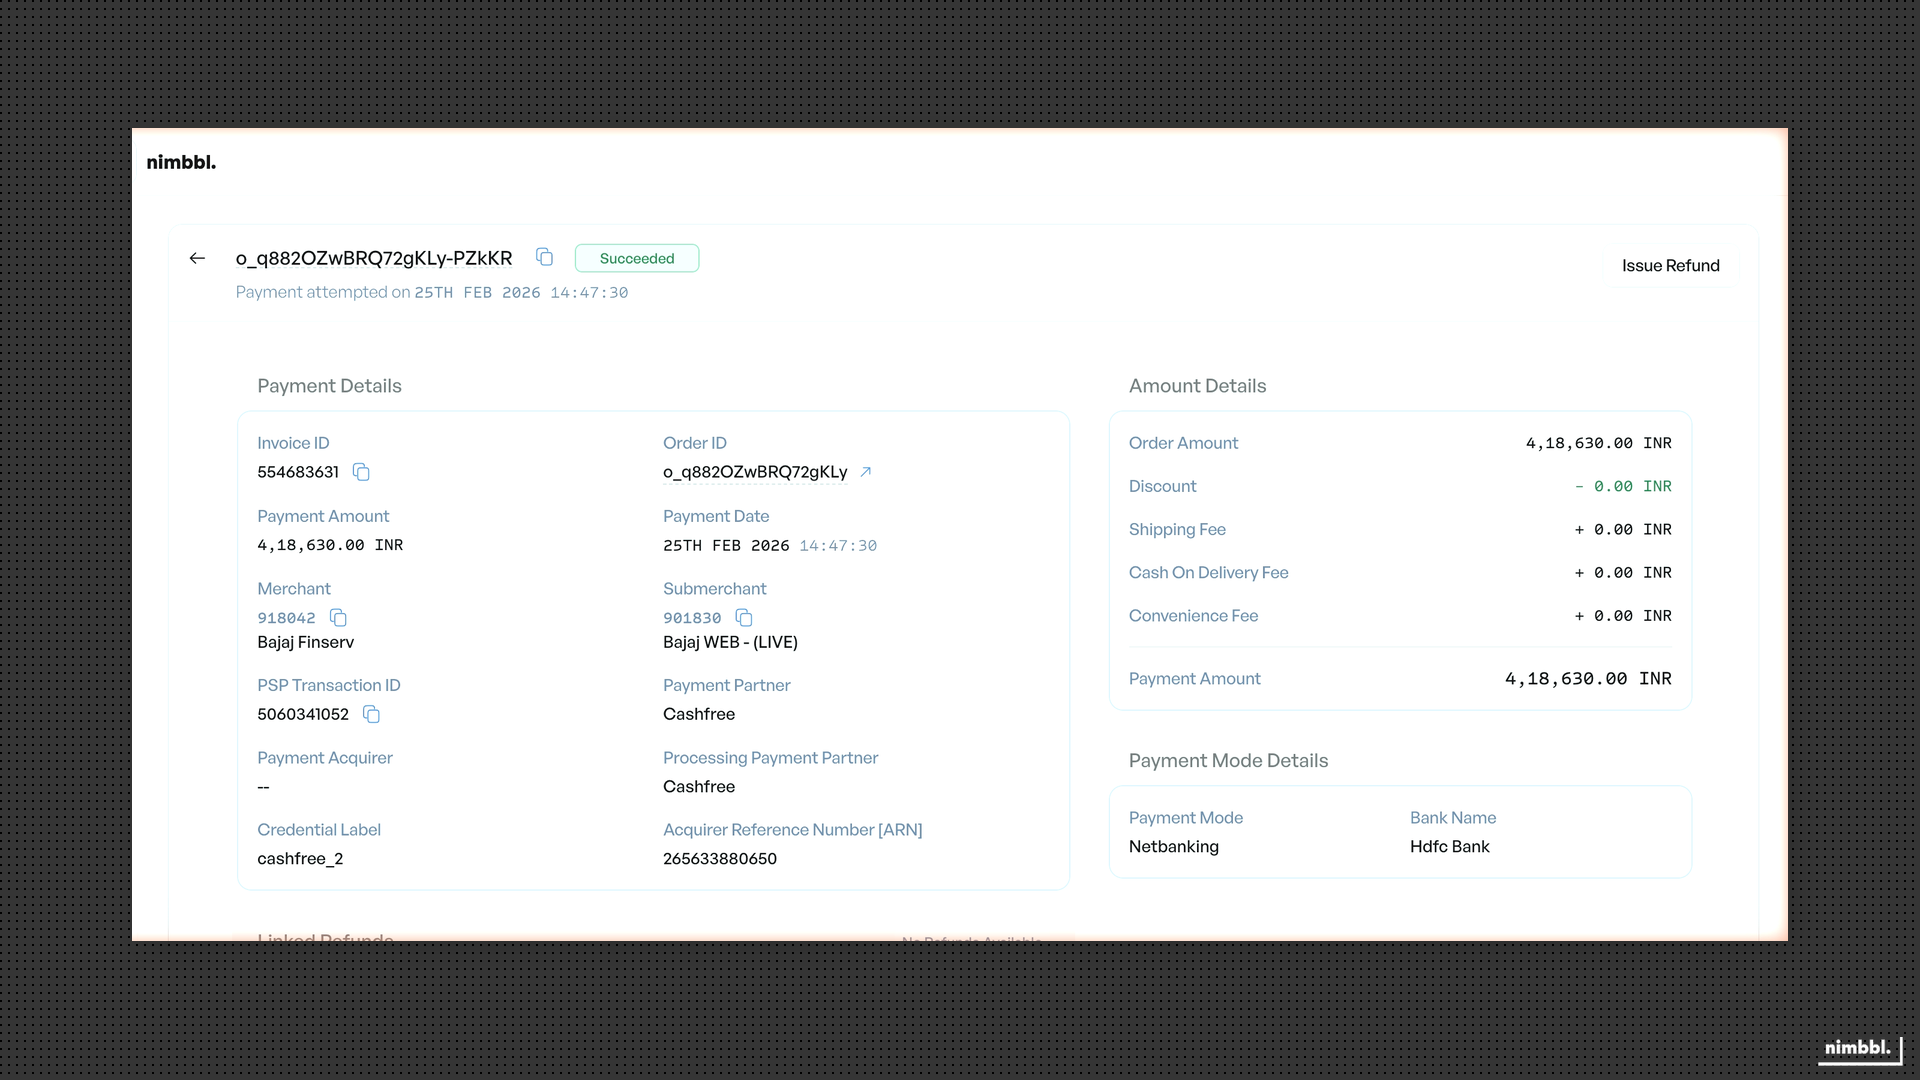Click the nimbbl watermark at bottom right

pos(1857,1048)
